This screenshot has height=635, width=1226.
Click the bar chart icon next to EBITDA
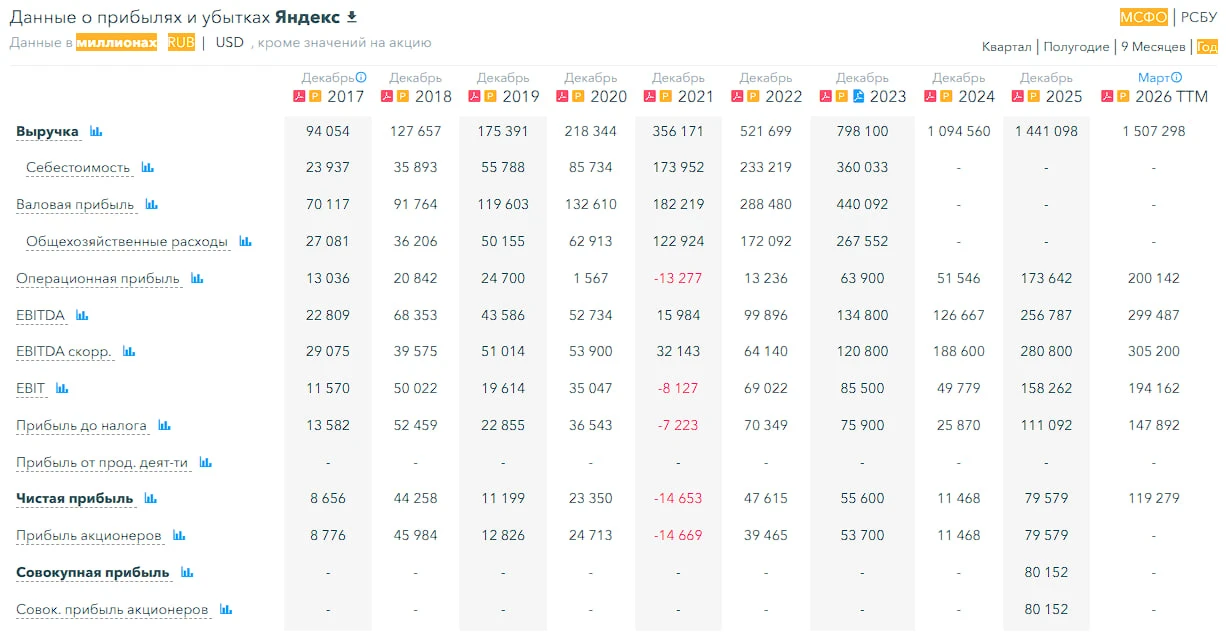(x=82, y=315)
